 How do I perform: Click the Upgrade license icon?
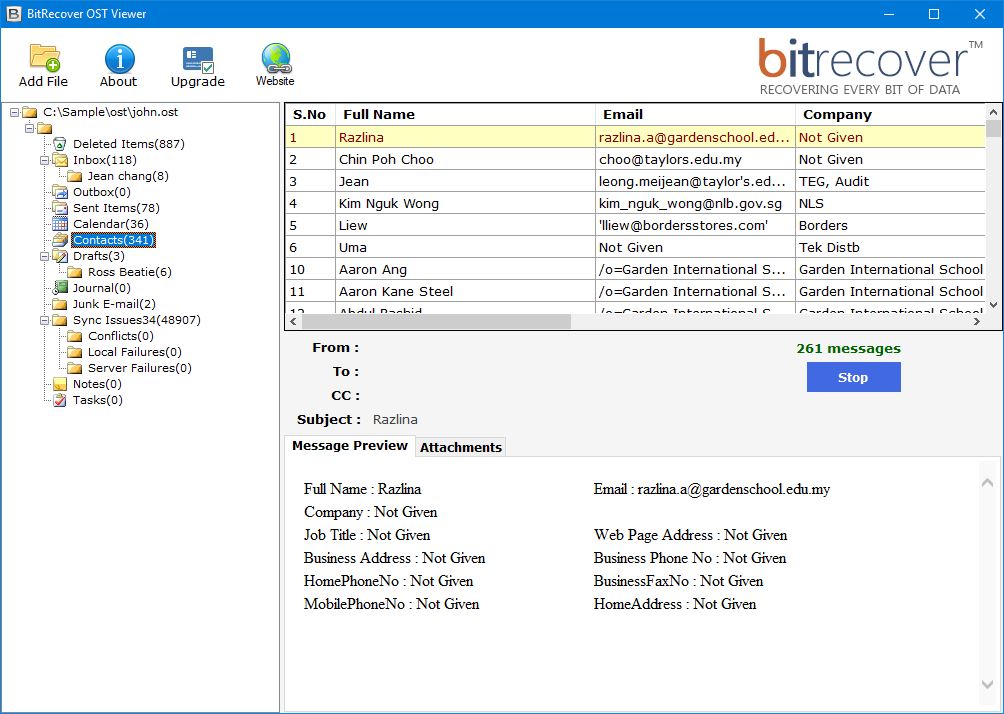click(198, 60)
